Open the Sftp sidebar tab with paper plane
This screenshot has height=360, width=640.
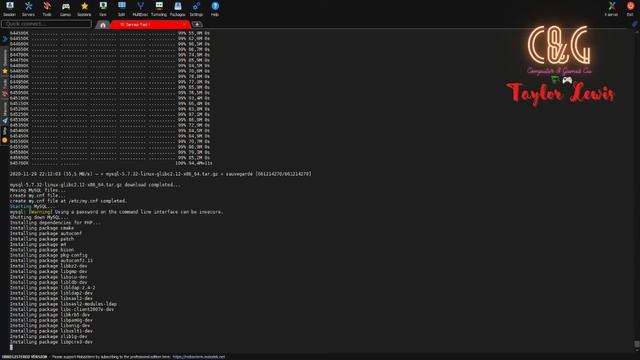pos(5,113)
